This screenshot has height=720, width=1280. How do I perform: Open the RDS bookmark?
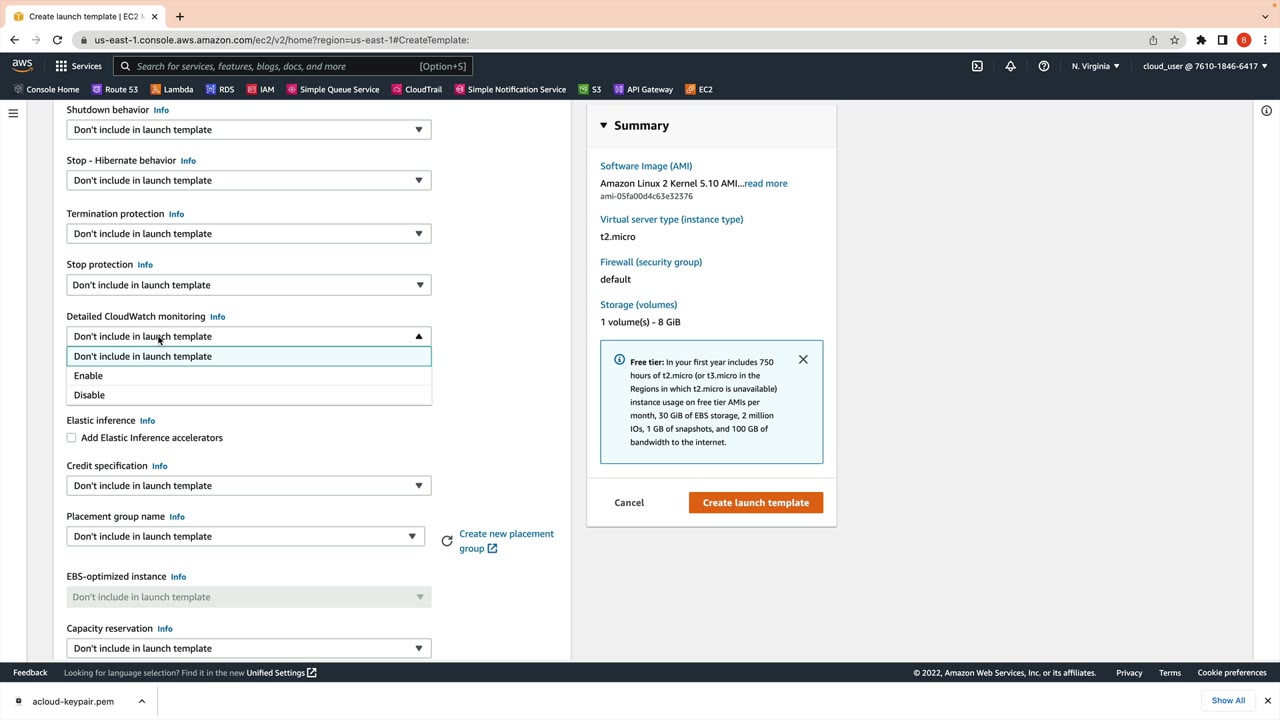[219, 89]
